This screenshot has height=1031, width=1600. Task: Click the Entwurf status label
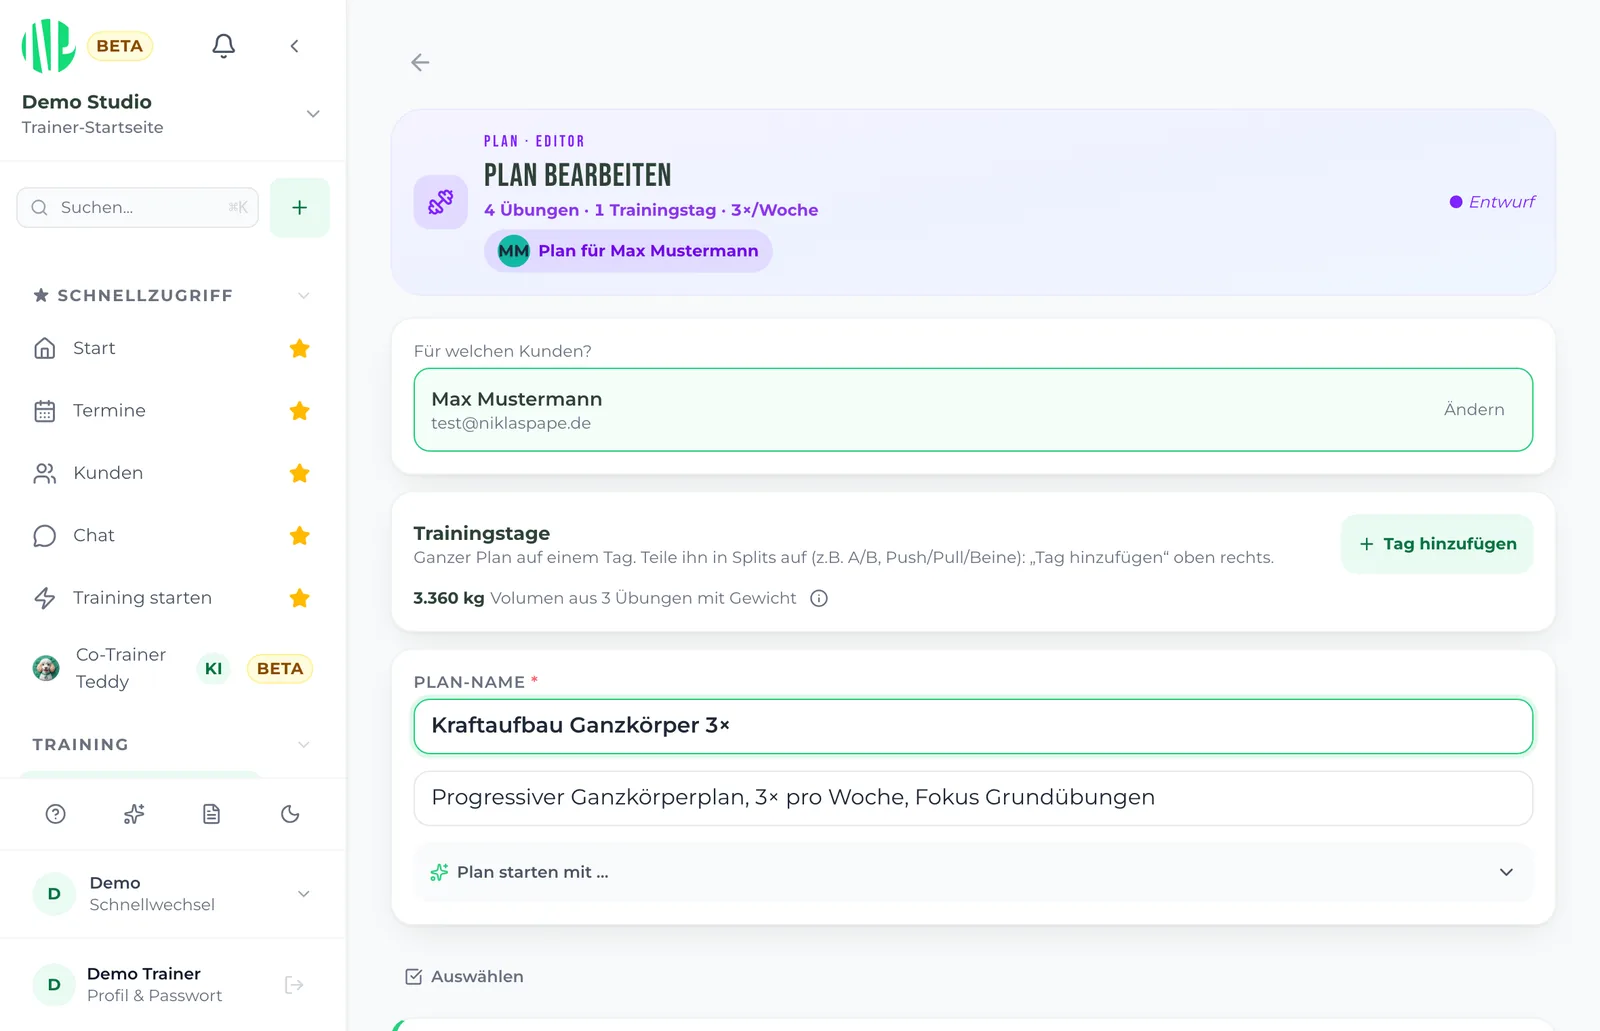[x=1492, y=202]
